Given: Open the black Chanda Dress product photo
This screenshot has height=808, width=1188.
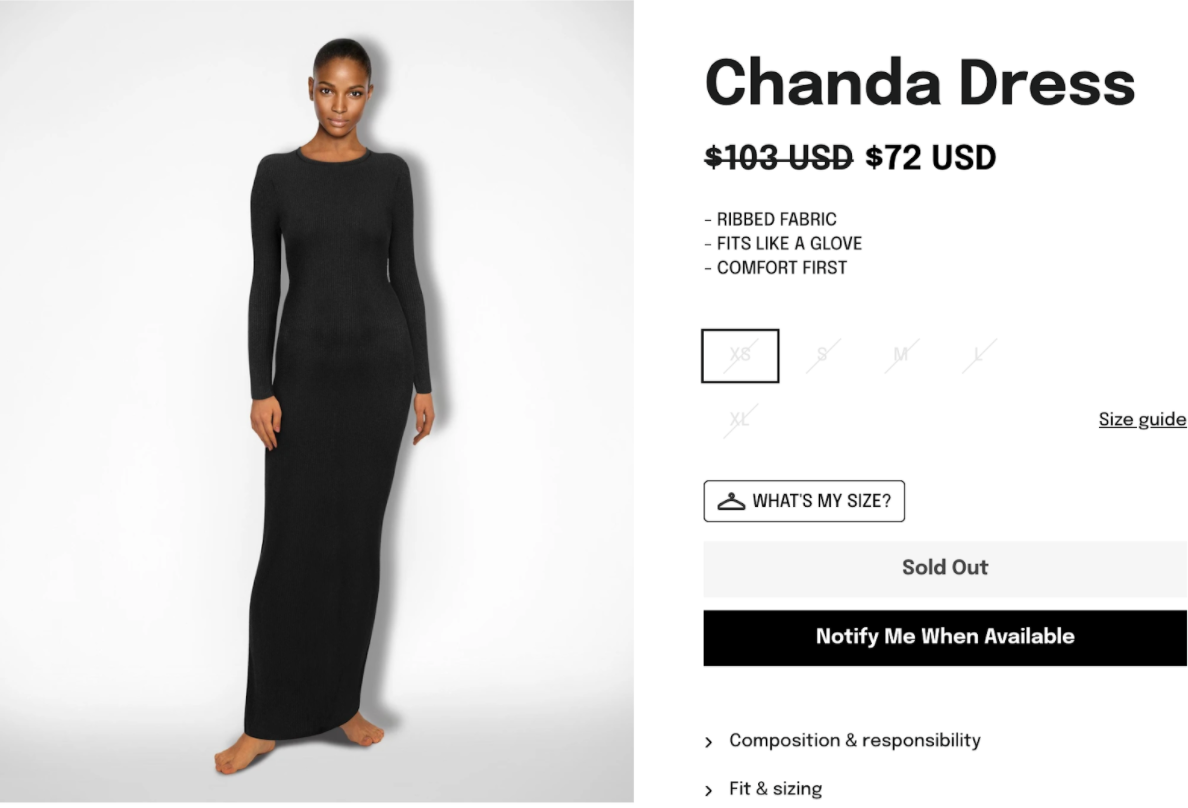Looking at the screenshot, I should 317,401.
